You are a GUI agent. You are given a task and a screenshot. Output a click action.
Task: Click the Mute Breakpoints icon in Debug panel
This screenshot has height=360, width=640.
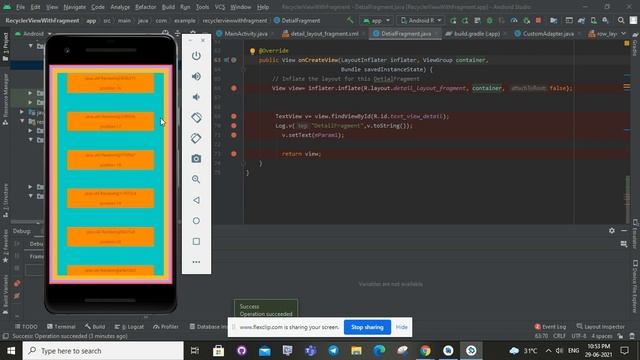tap(17, 296)
